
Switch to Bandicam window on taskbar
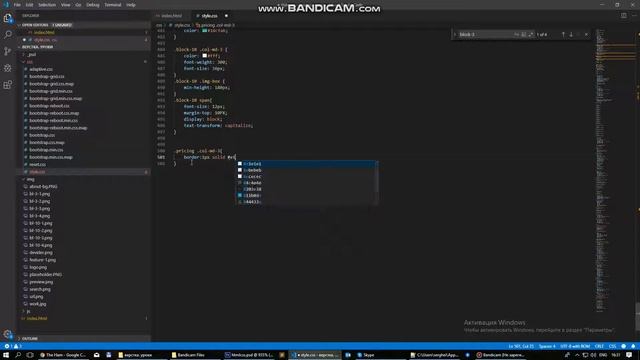(500, 355)
